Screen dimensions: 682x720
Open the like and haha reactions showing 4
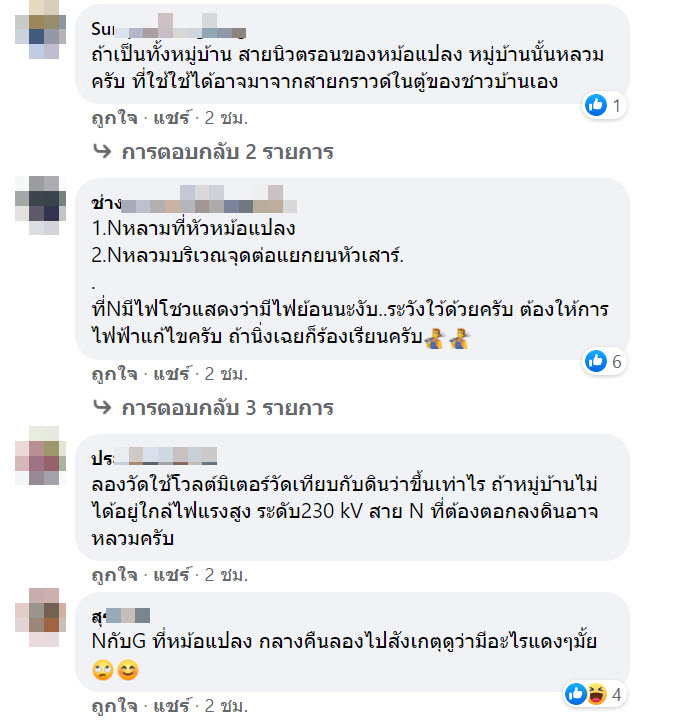pos(594,694)
